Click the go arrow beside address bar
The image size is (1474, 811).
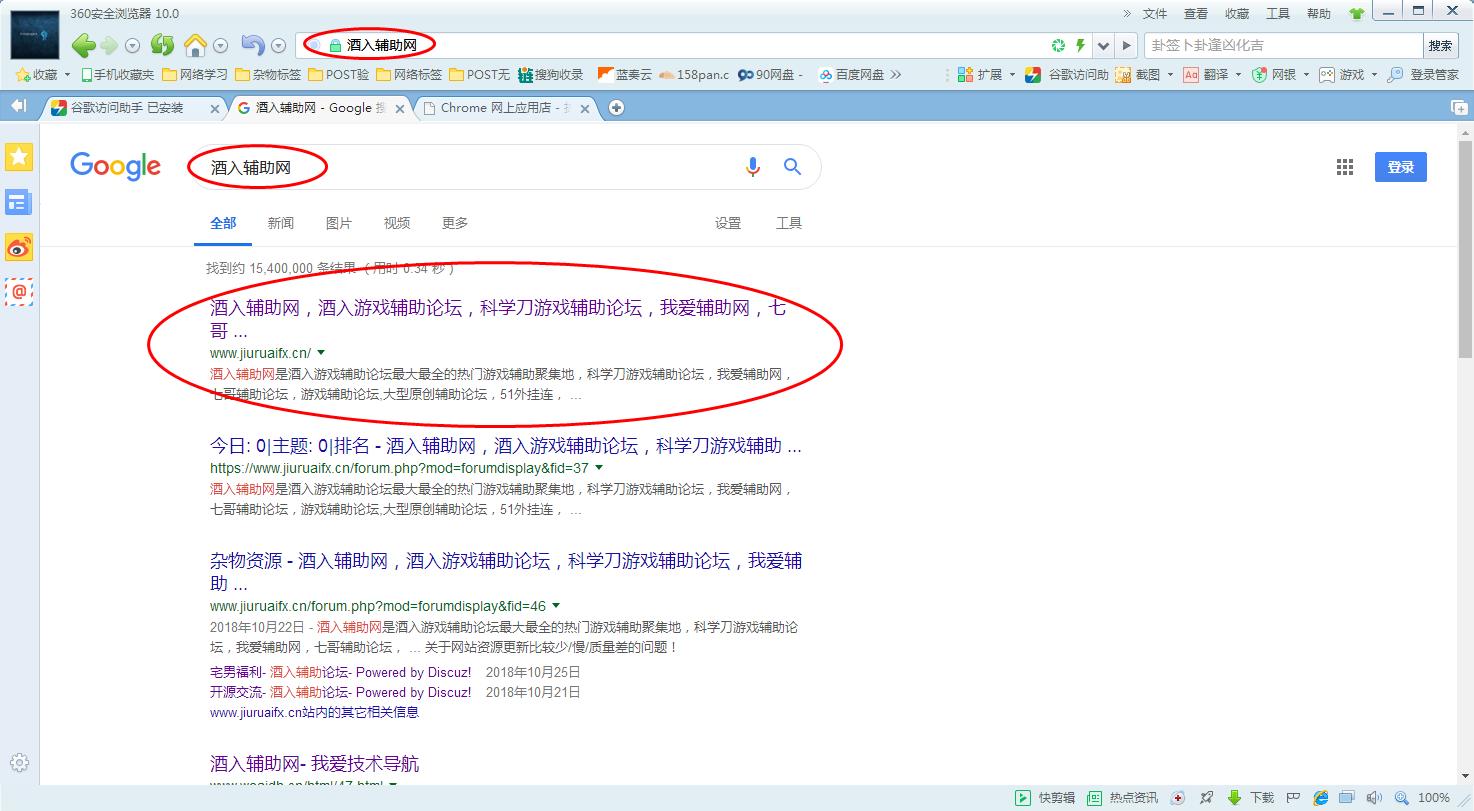point(1126,45)
